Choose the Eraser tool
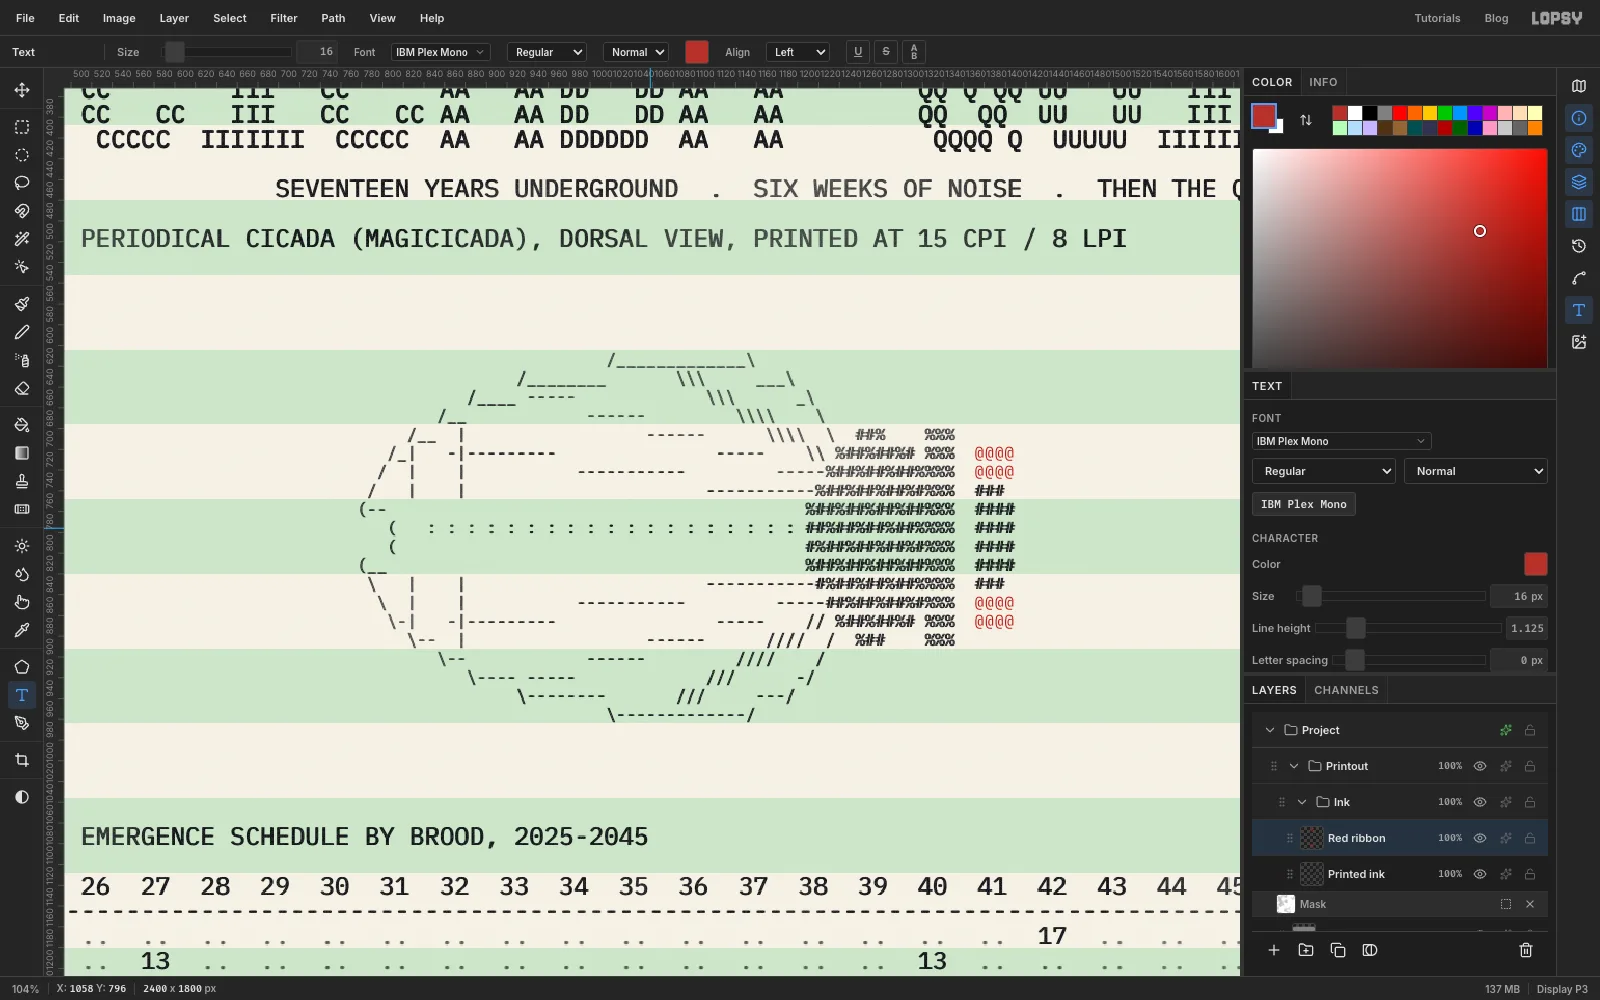The image size is (1600, 1000). coord(22,389)
